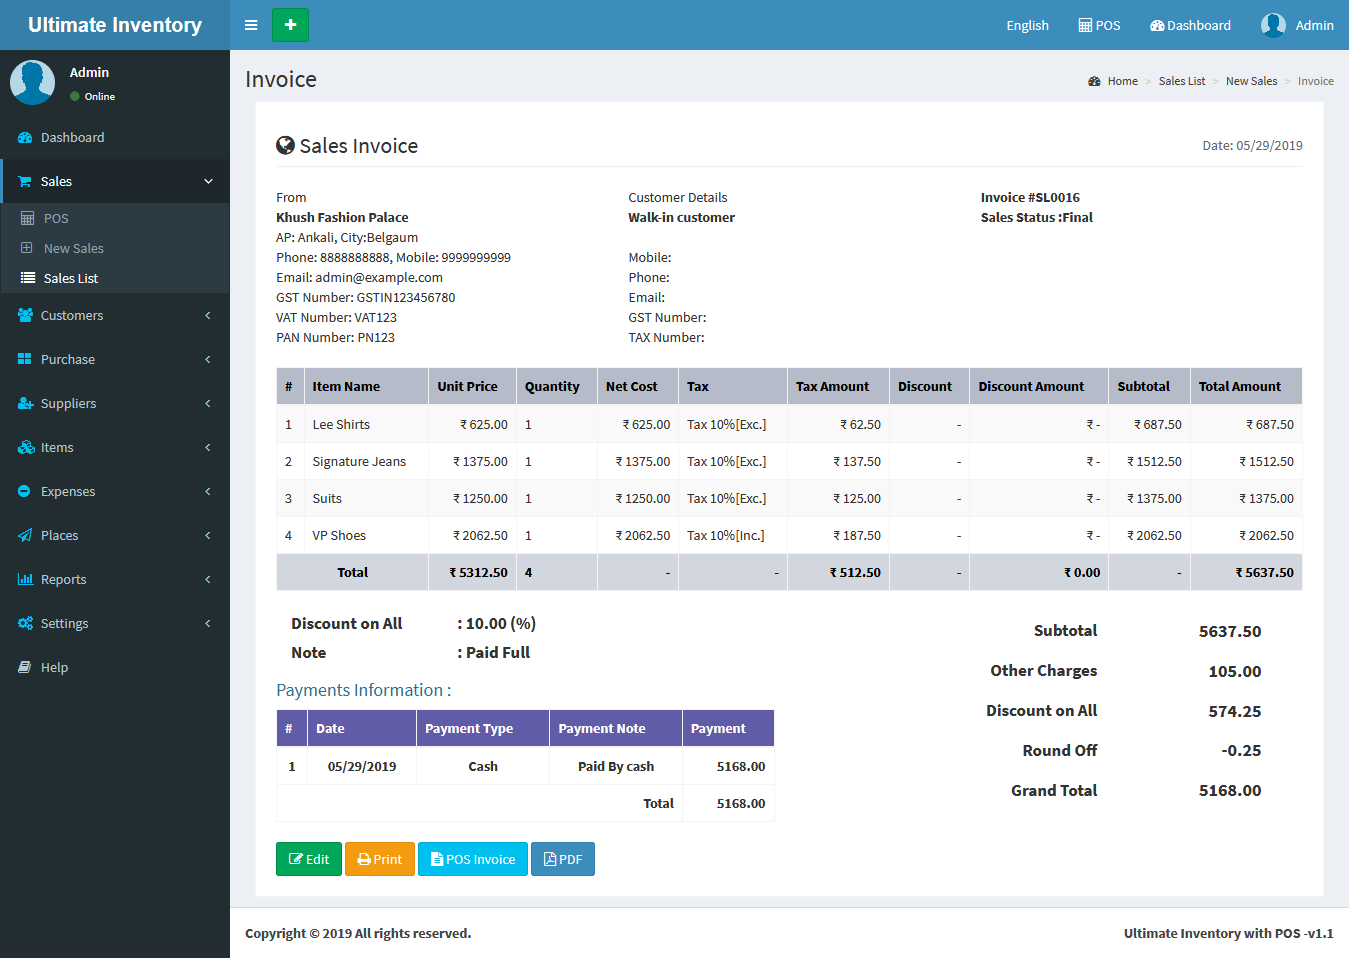Viewport: 1349px width, 958px height.
Task: Click the hamburger sidebar toggle icon
Action: coord(251,25)
